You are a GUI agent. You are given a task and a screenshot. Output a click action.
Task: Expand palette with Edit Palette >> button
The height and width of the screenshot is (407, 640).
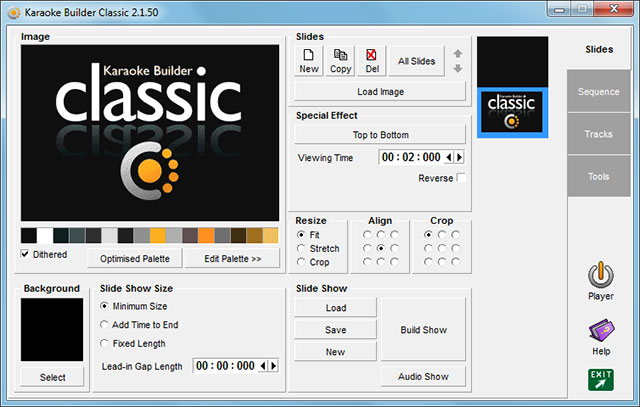pyautogui.click(x=232, y=259)
